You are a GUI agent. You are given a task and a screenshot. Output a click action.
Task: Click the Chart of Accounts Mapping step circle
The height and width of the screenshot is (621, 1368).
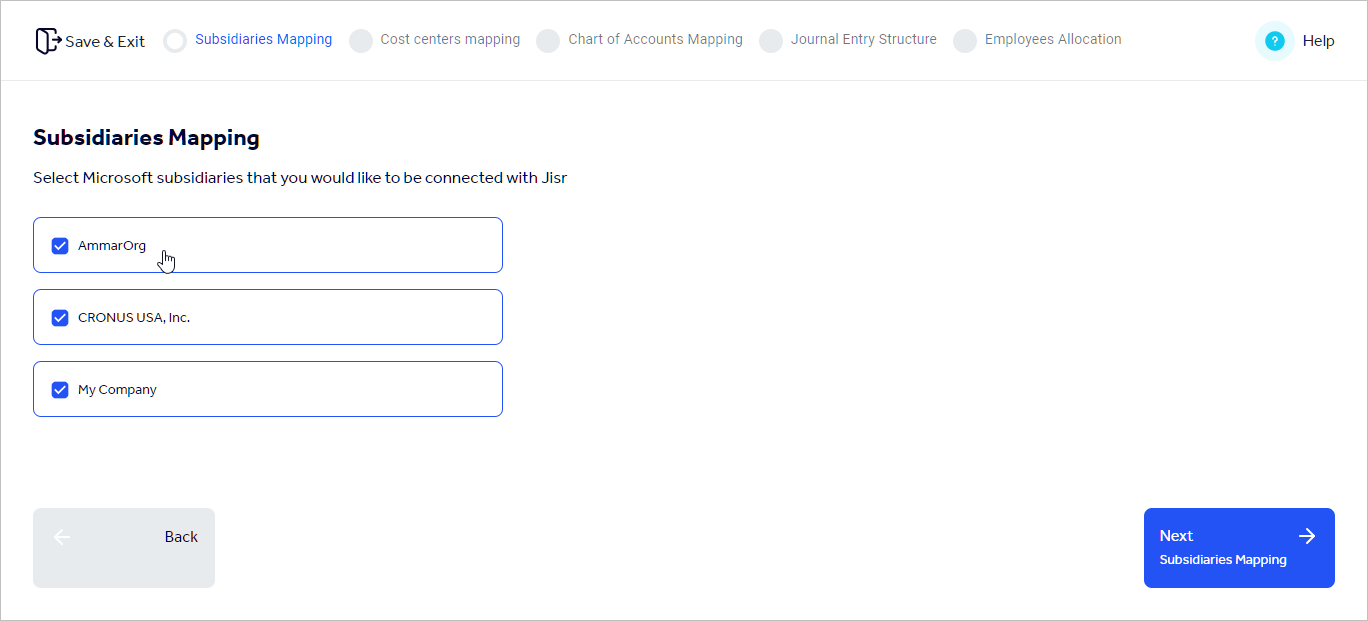coord(548,40)
